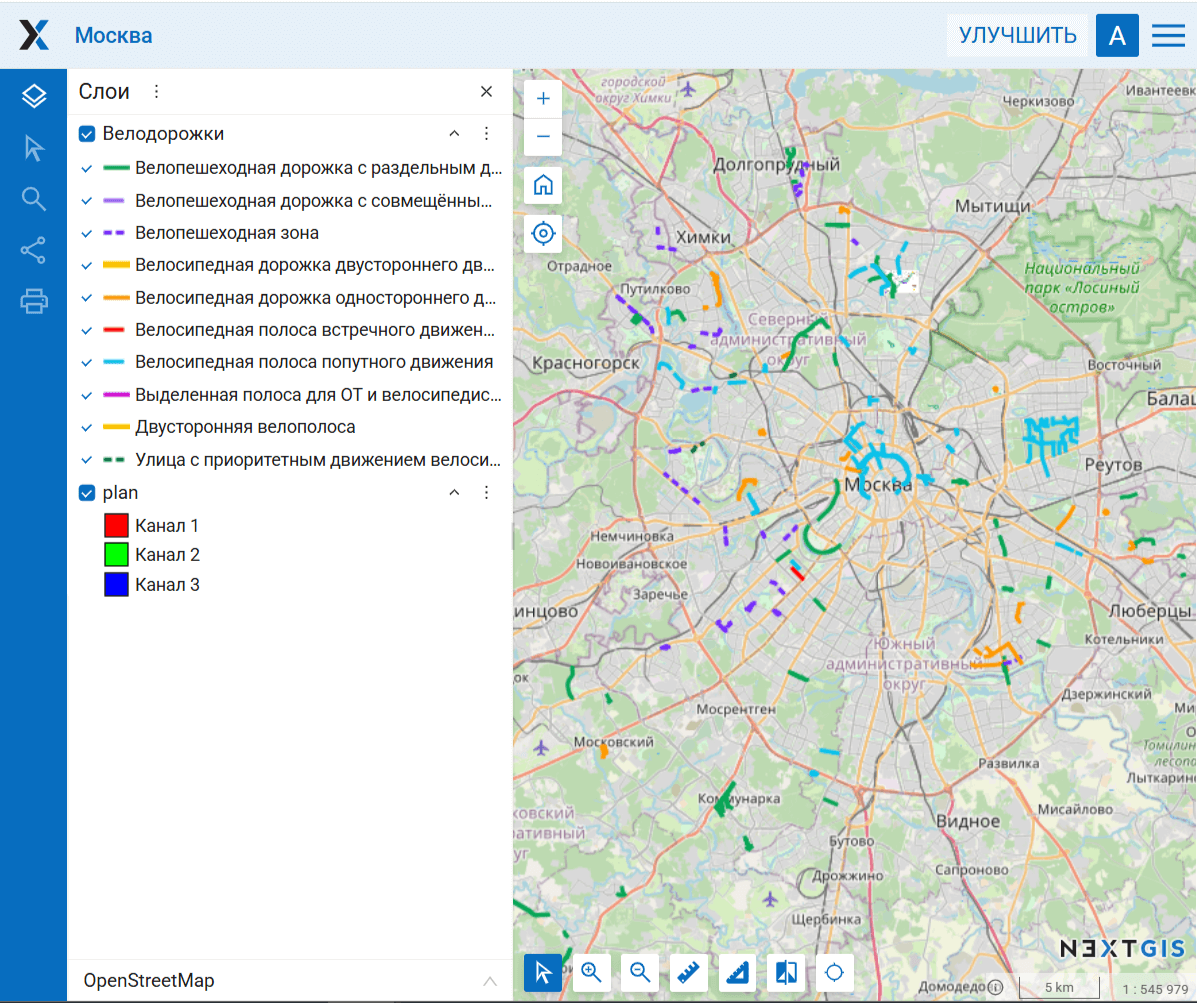Locate my position on map

click(x=543, y=234)
